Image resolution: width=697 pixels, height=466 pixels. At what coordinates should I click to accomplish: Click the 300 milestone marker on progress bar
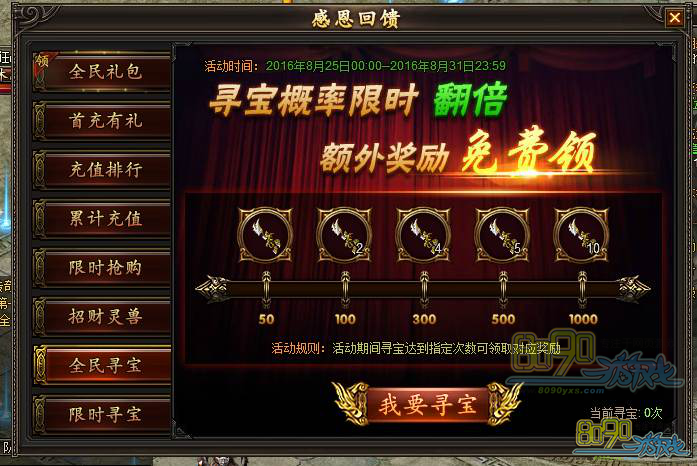tap(424, 289)
